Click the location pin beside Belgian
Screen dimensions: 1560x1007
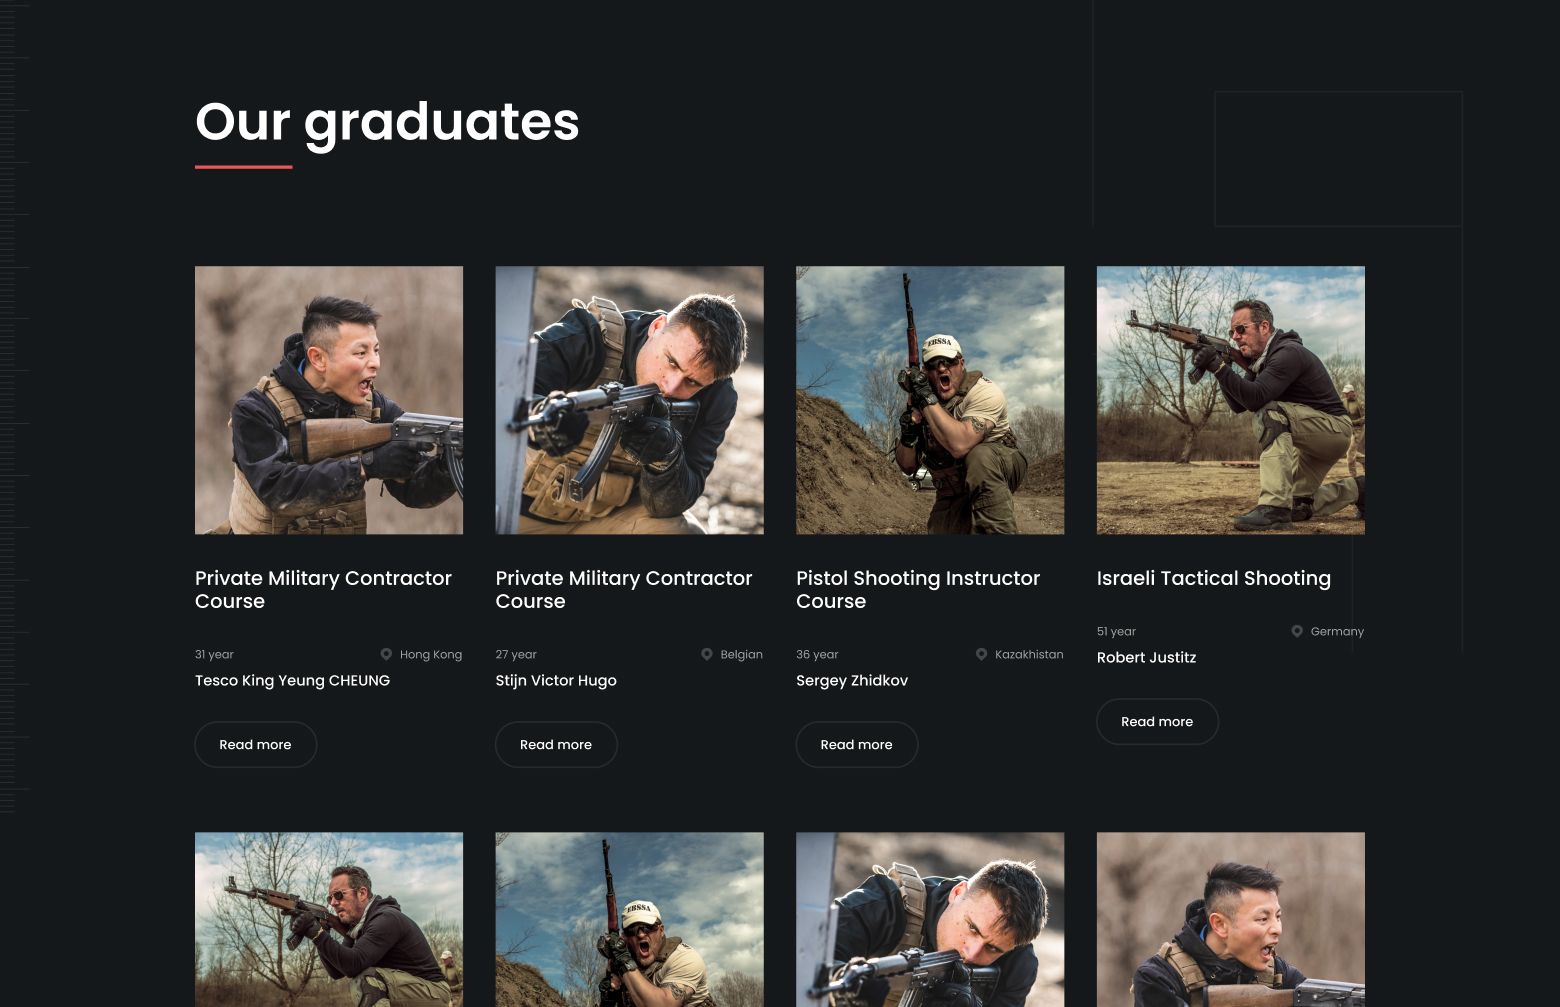[x=707, y=654]
